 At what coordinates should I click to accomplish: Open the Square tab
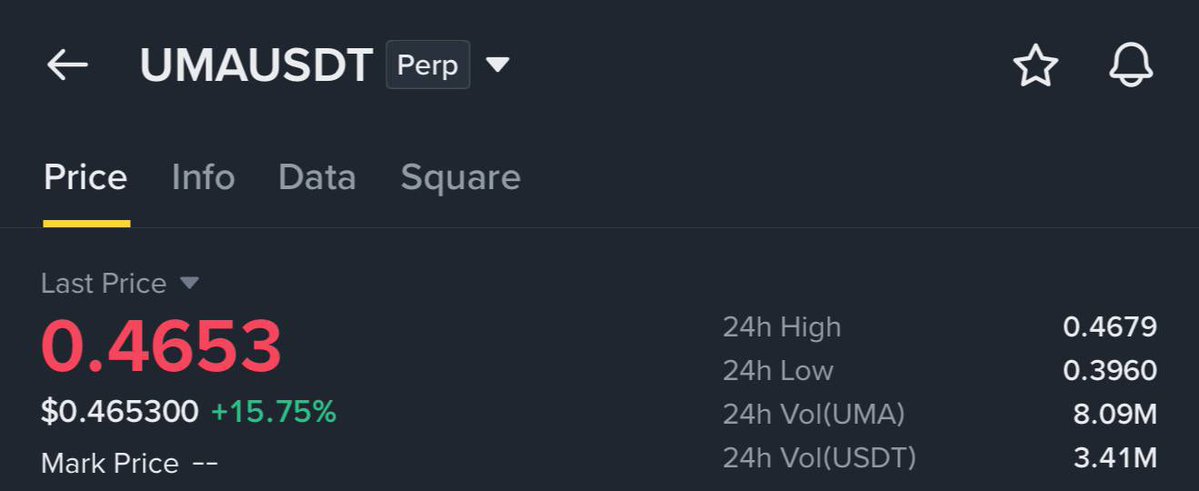[460, 179]
